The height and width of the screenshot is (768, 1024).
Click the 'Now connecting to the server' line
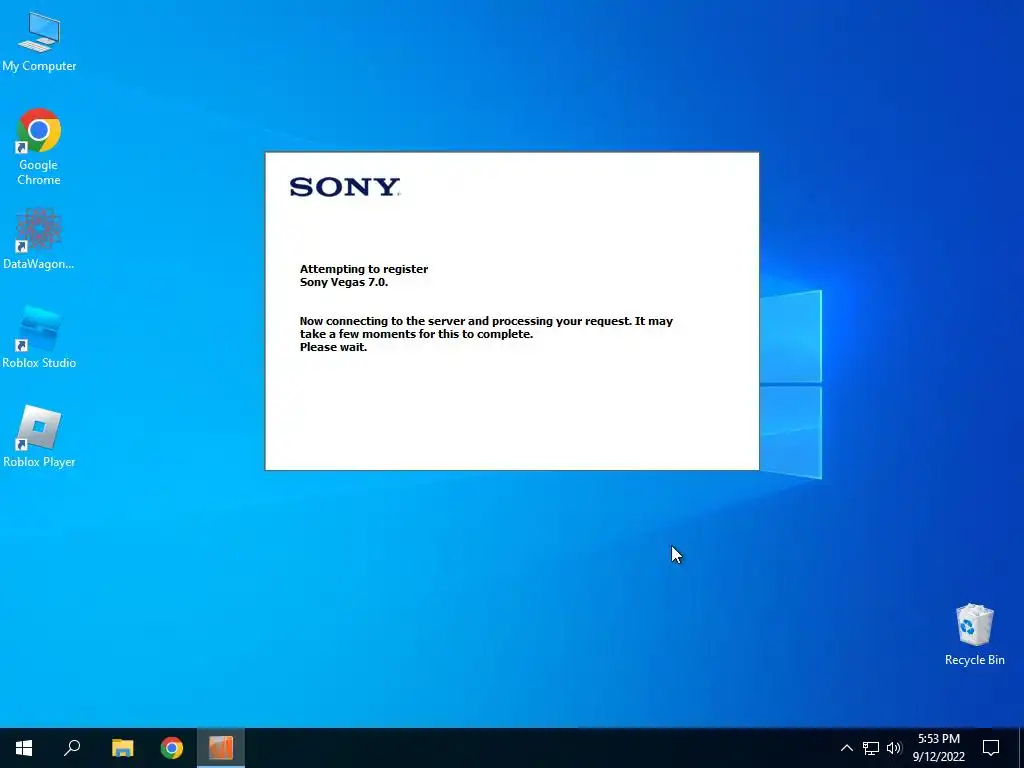[x=486, y=321]
